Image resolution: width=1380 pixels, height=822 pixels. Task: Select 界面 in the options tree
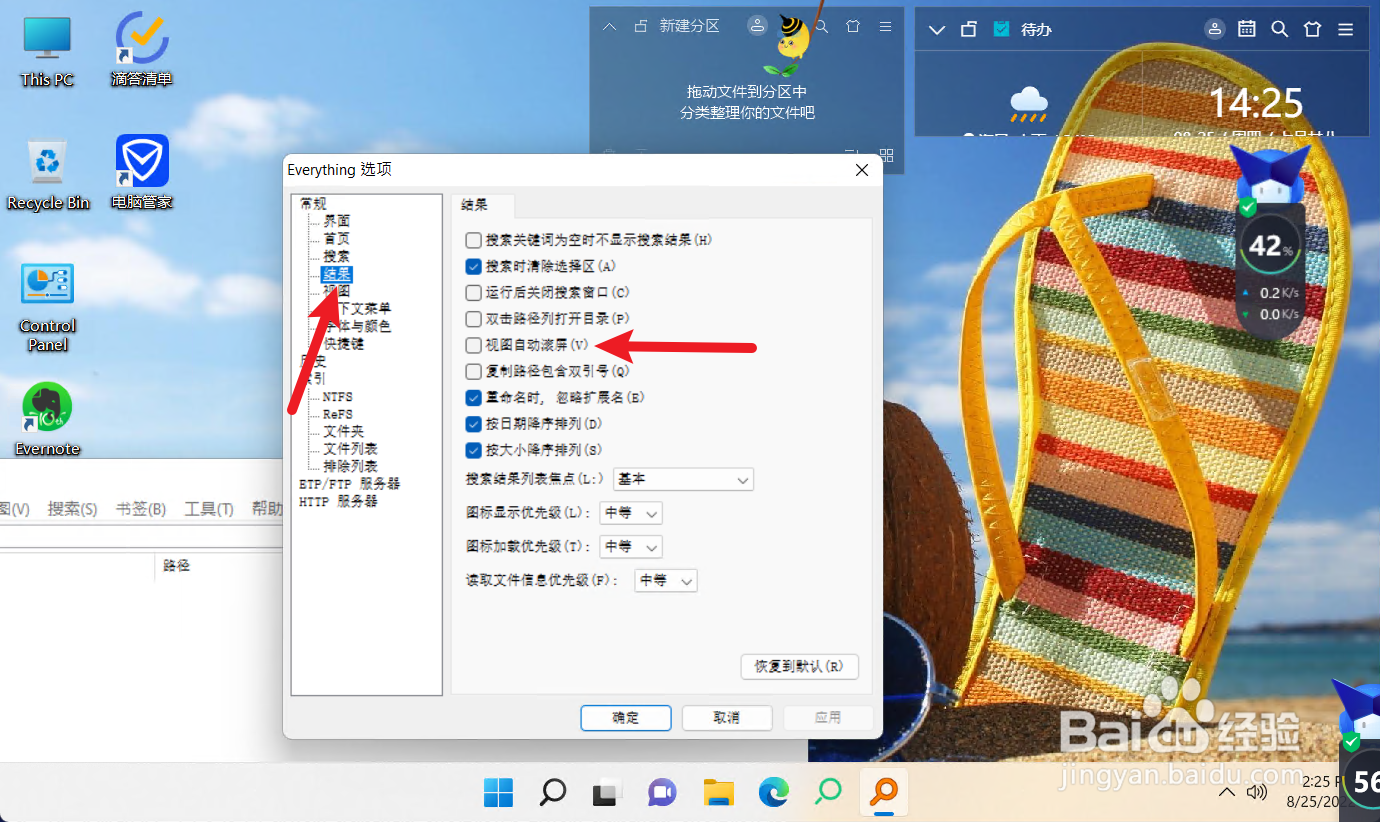pyautogui.click(x=337, y=221)
